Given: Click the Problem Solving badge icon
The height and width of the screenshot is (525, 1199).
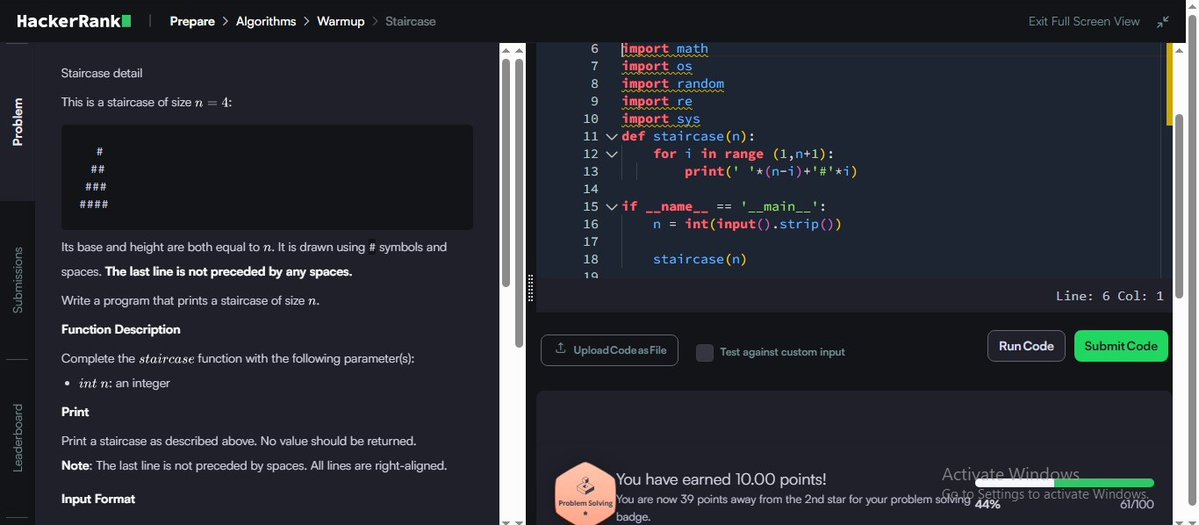Looking at the screenshot, I should (584, 494).
